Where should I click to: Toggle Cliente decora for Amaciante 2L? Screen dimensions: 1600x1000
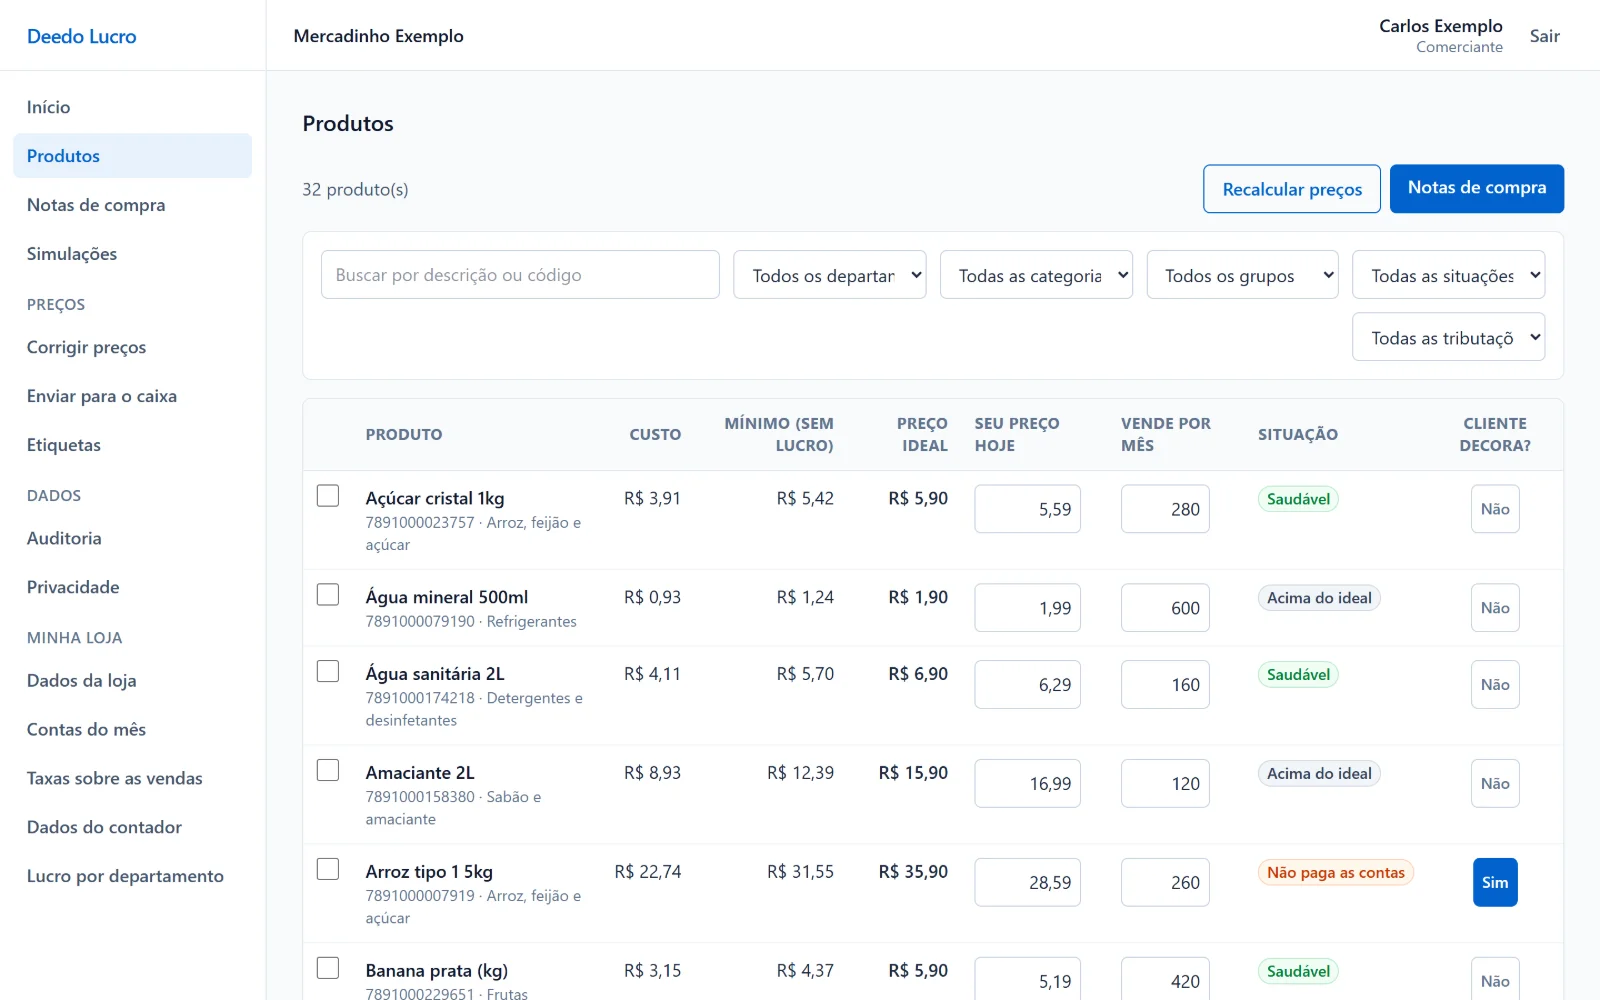[x=1495, y=784]
